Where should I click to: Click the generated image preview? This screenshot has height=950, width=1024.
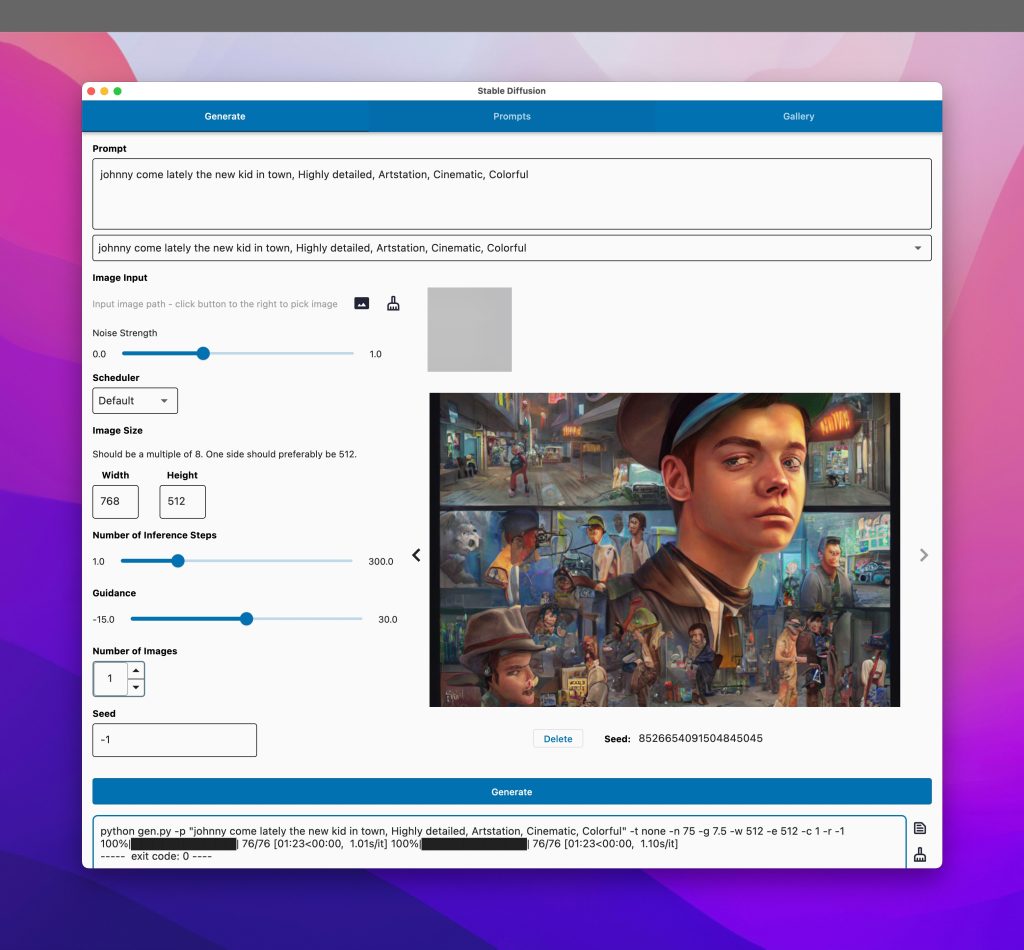(x=664, y=550)
